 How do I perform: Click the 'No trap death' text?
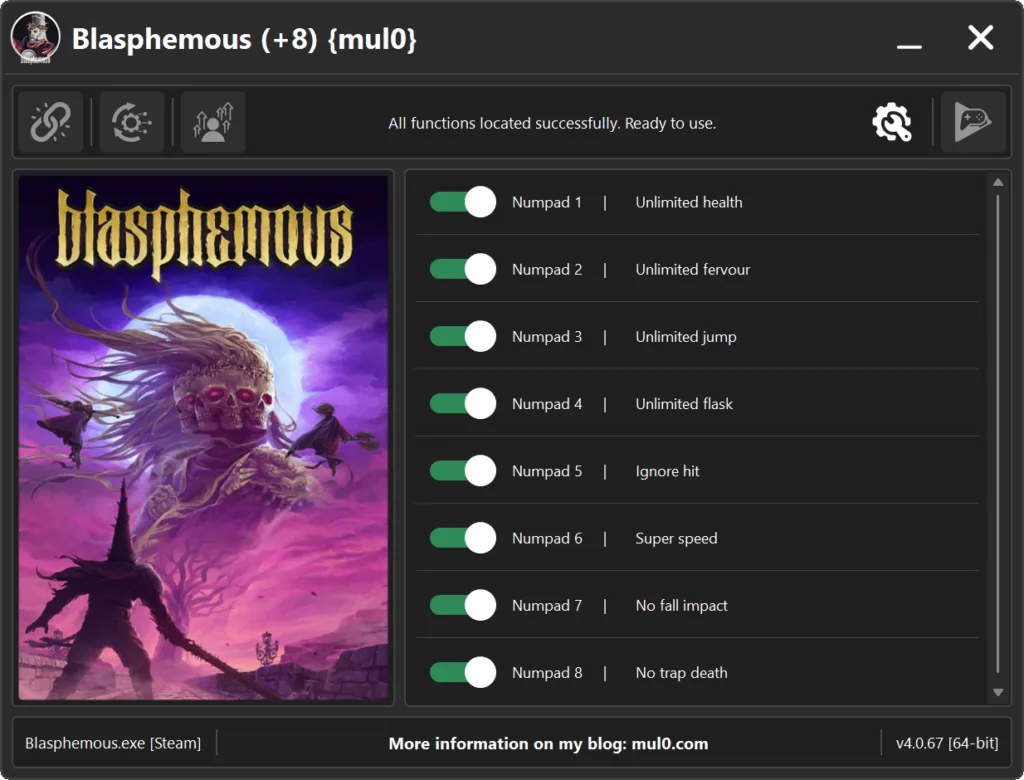coord(681,674)
